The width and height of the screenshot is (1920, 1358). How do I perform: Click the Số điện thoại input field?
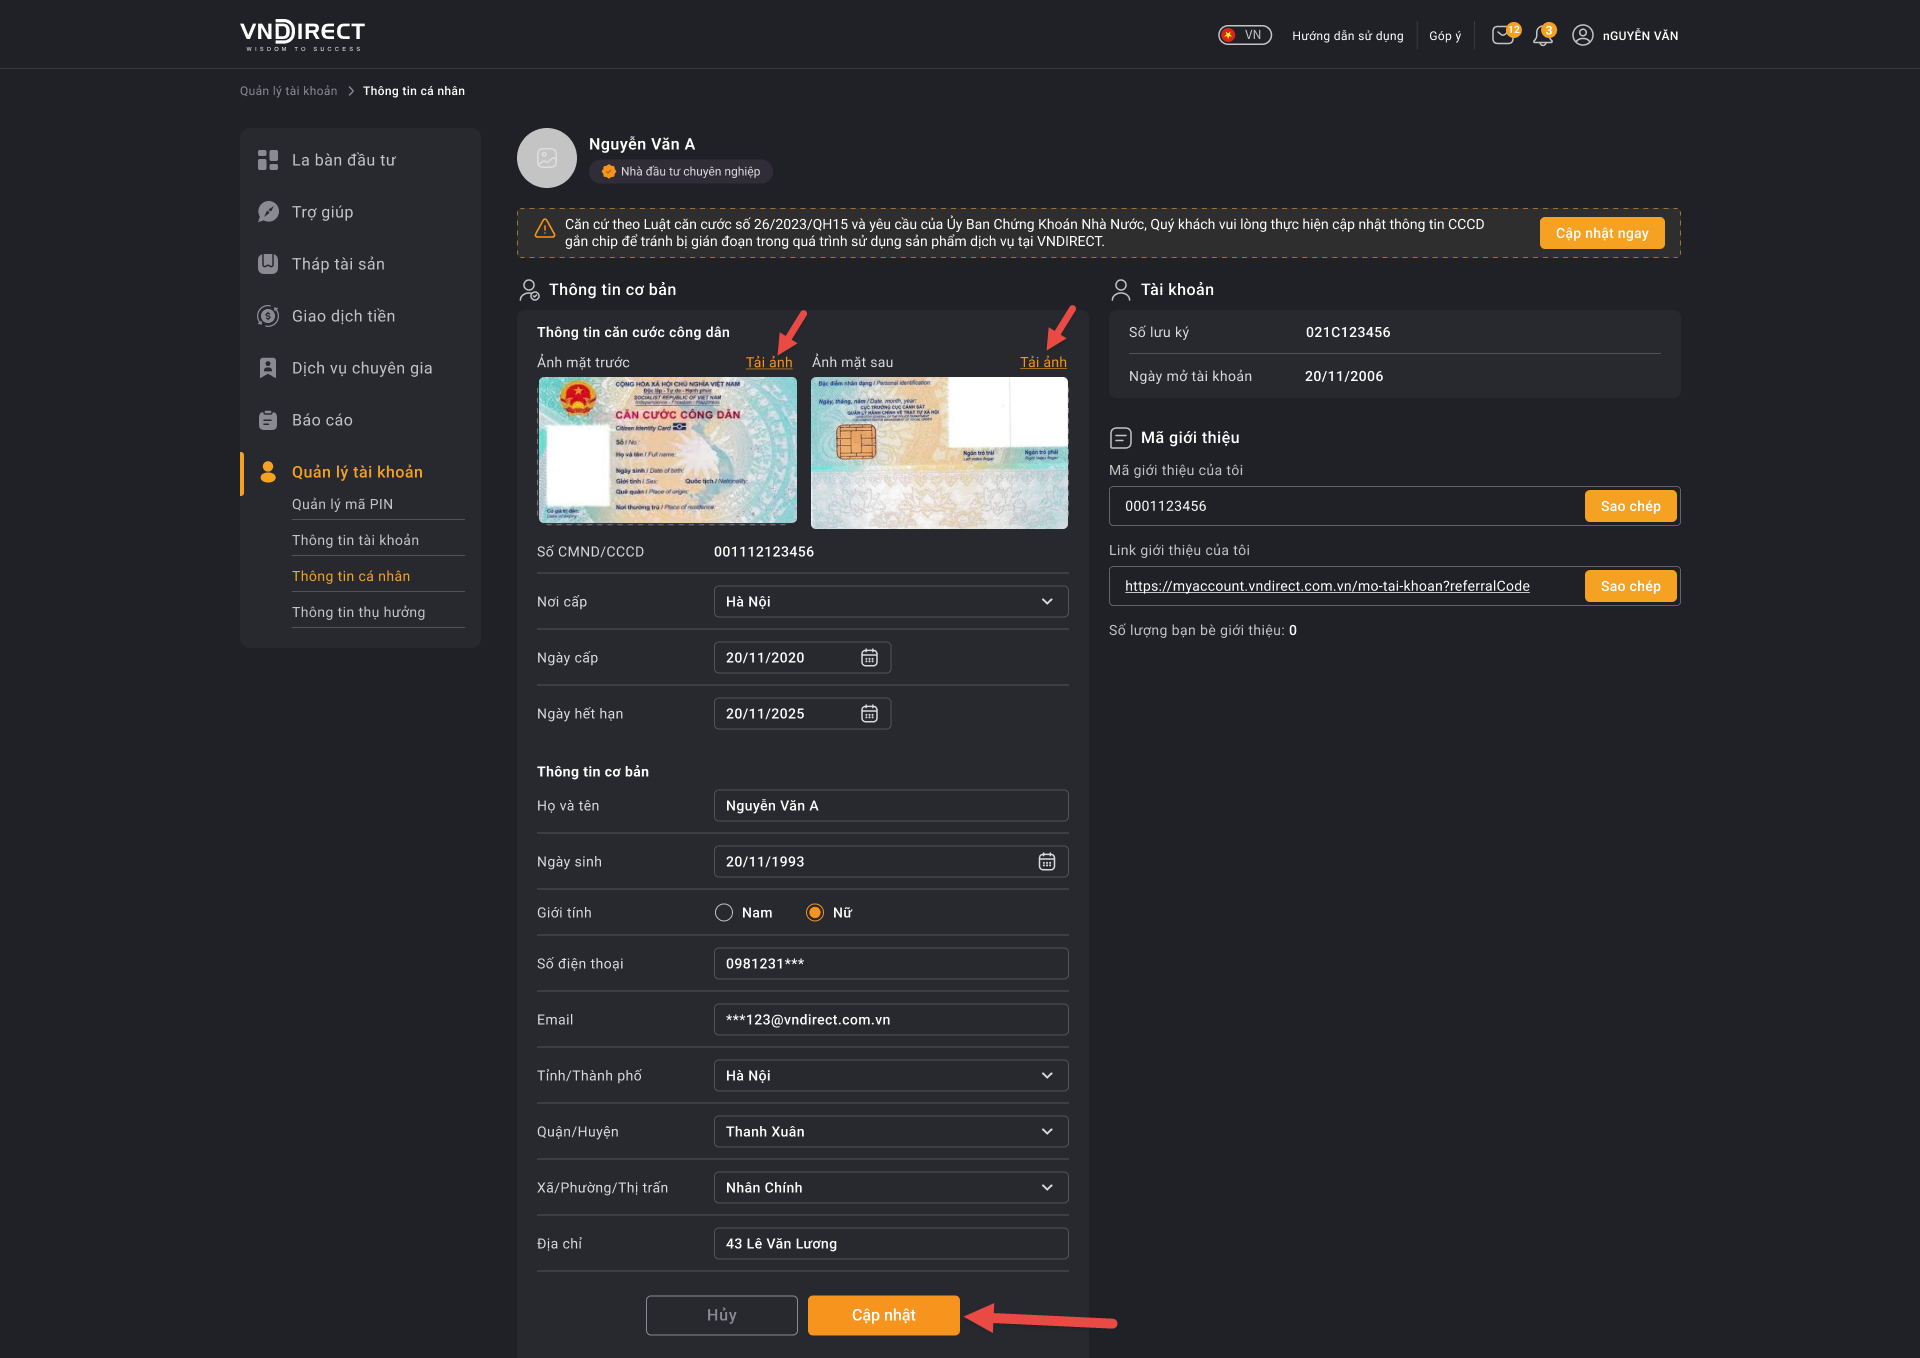(x=891, y=963)
